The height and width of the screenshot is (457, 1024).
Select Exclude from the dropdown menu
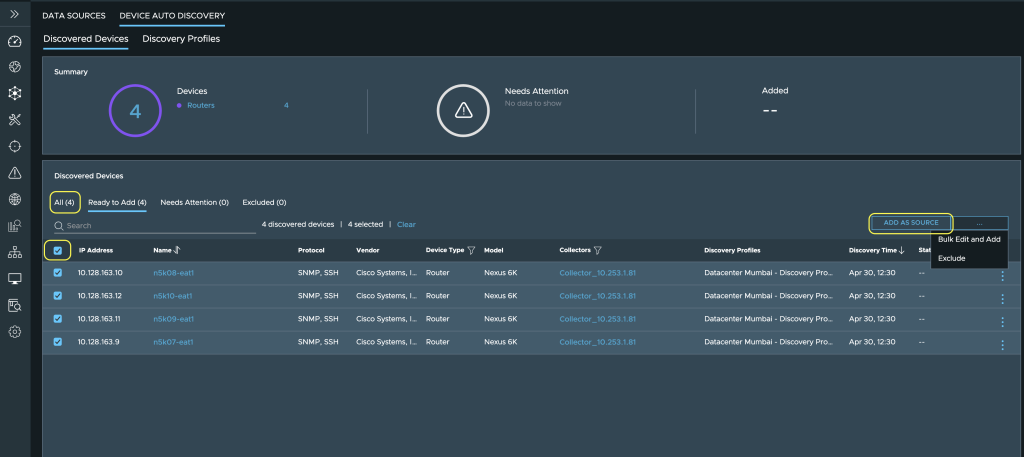click(951, 258)
